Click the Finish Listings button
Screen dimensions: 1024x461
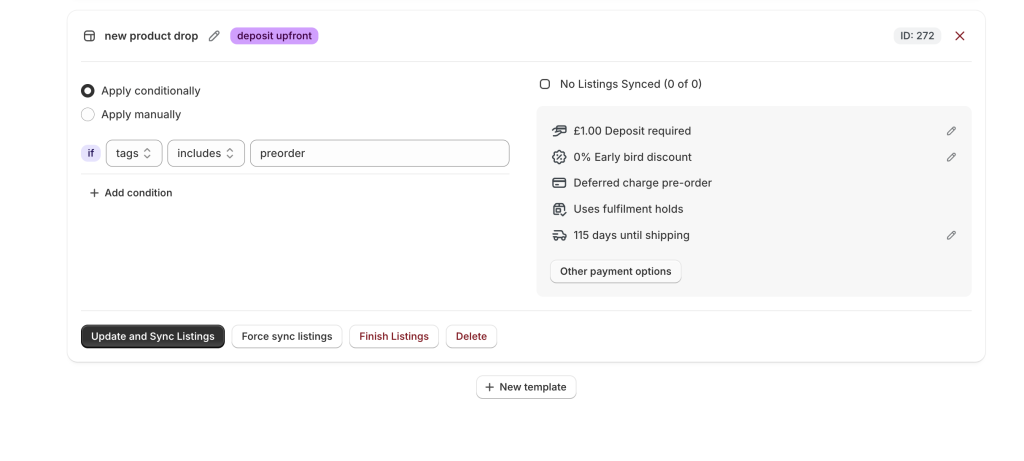coord(394,336)
